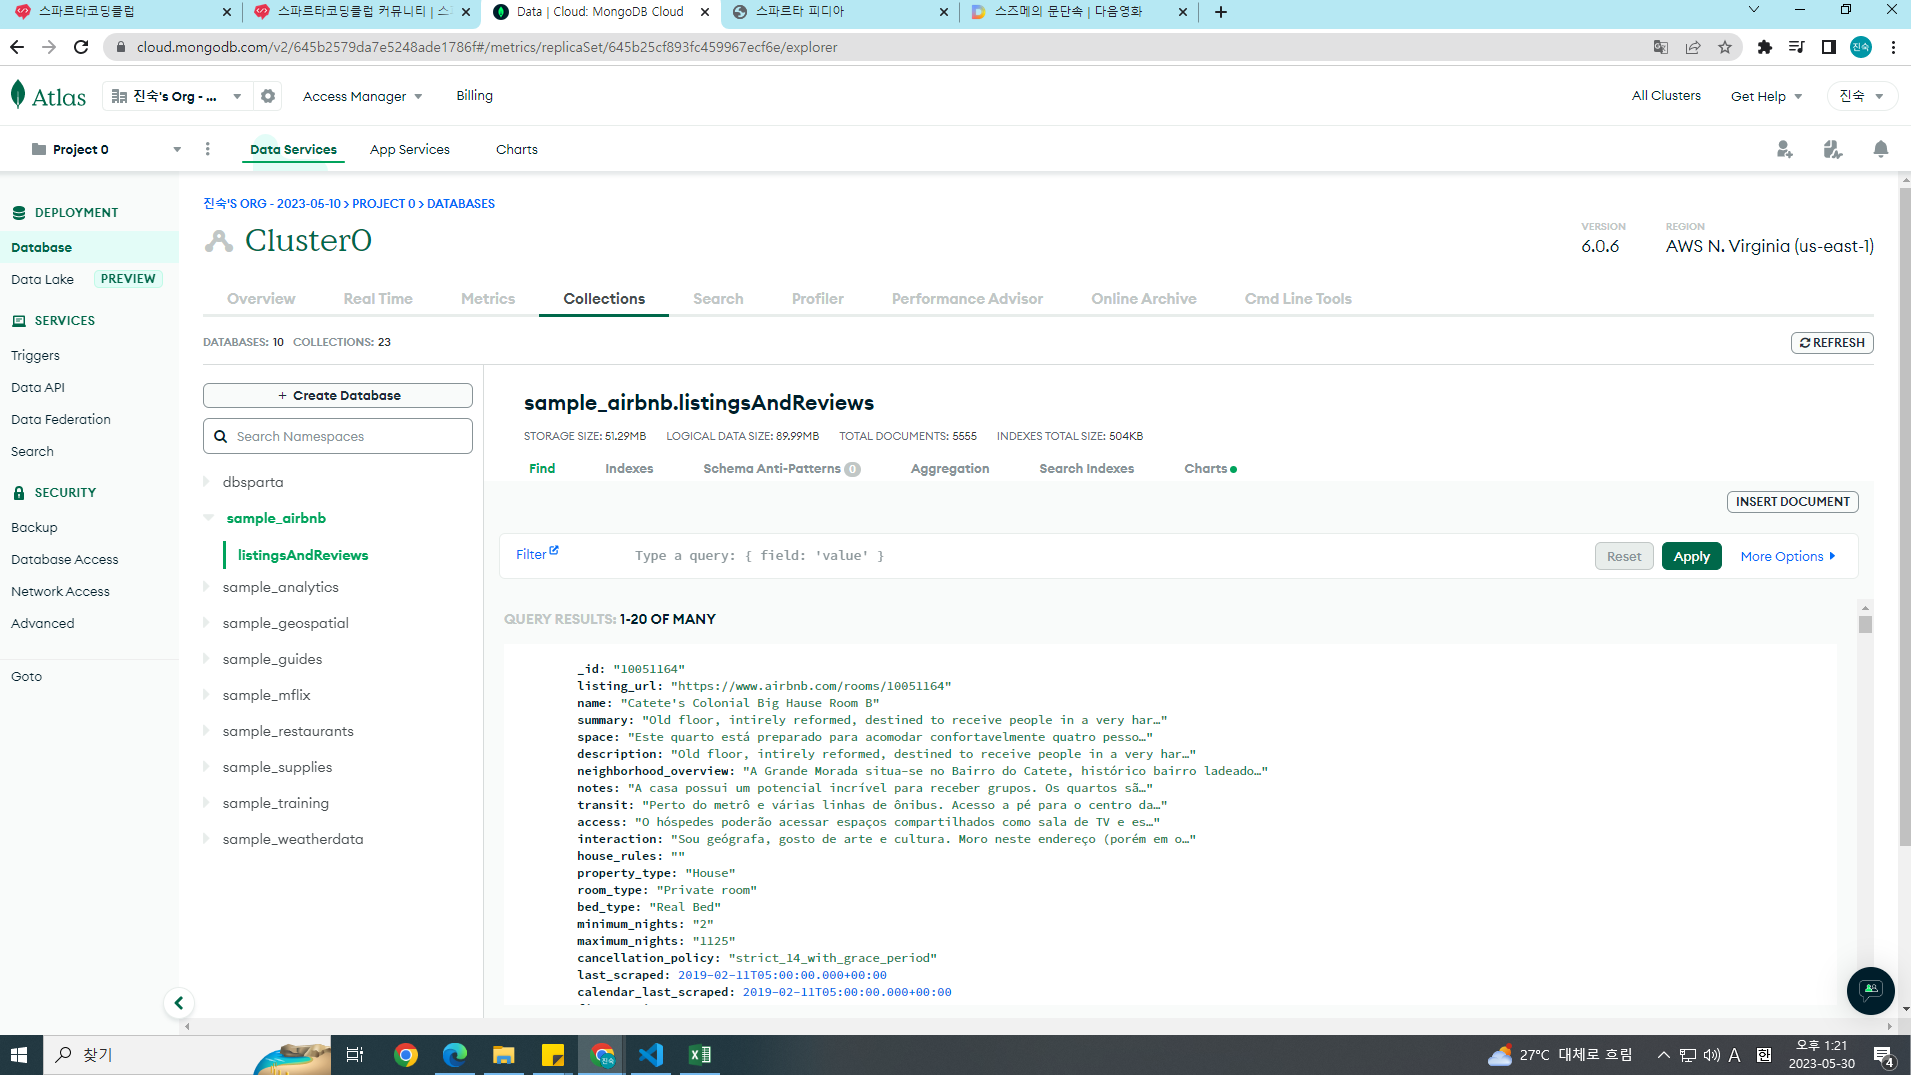The width and height of the screenshot is (1911, 1075).
Task: Open organization selector dropdown
Action: pos(177,96)
